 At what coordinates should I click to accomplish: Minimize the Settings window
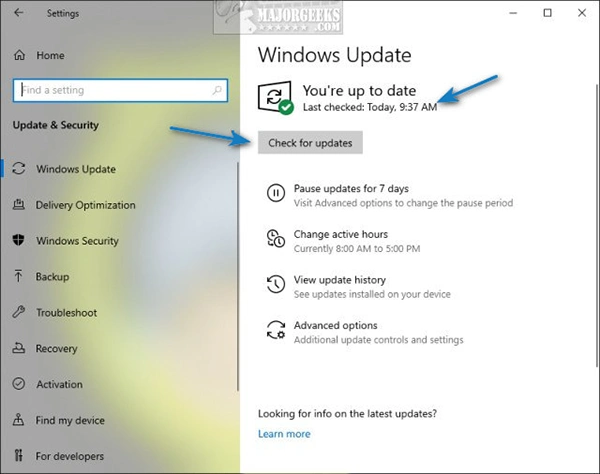(x=513, y=13)
